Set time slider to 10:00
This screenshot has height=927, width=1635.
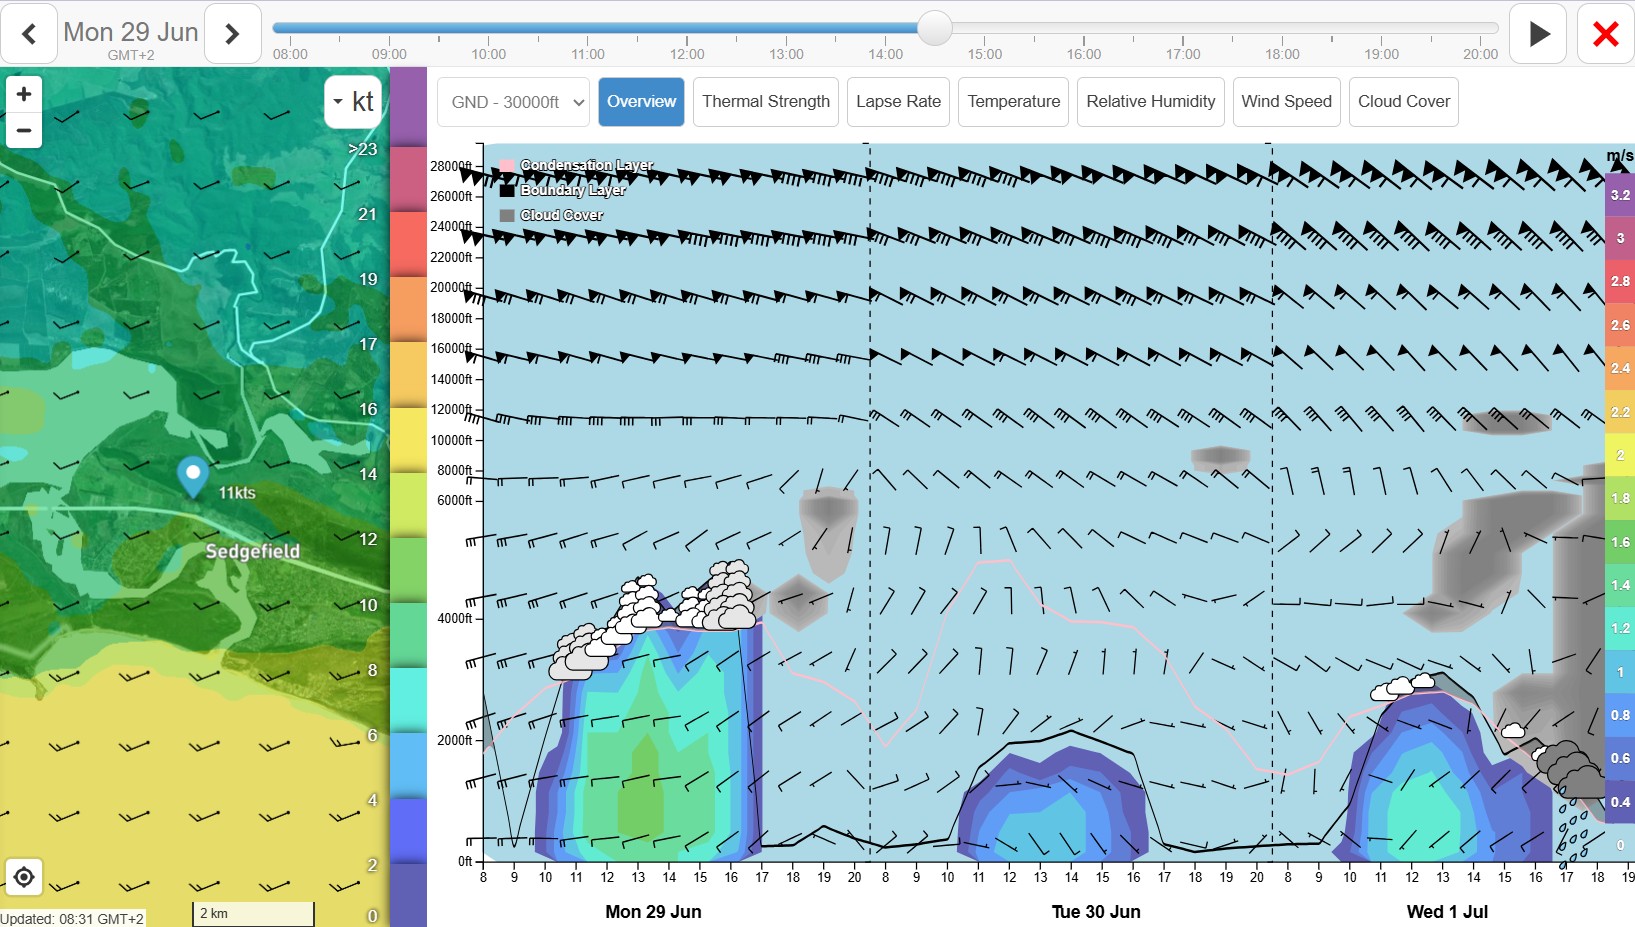click(x=488, y=28)
